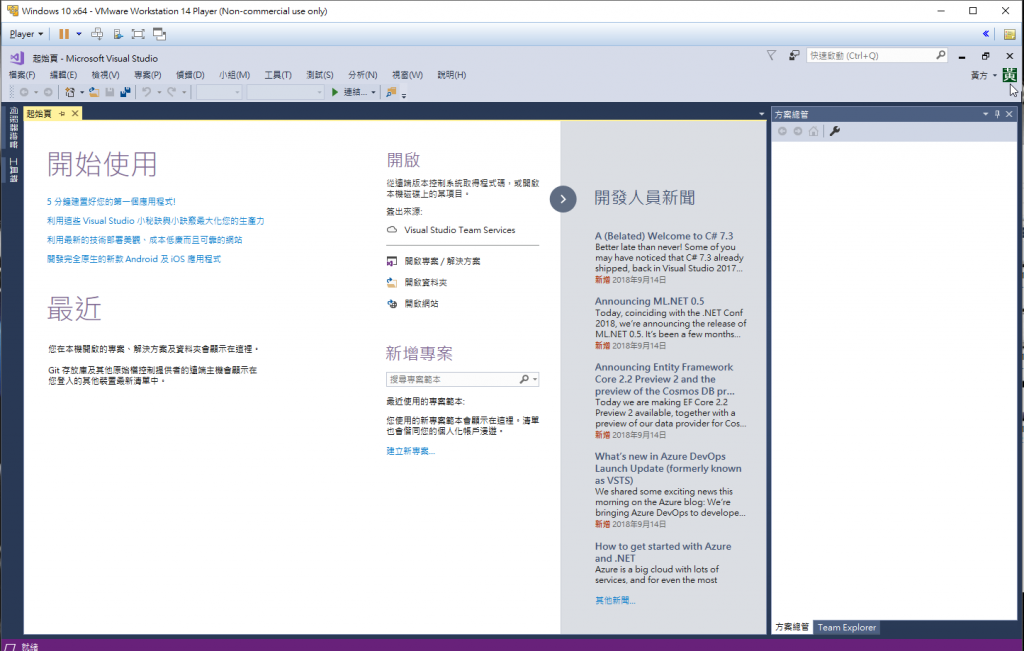Click the Solution Explorer properties wrench icon
1024x651 pixels.
coord(835,131)
